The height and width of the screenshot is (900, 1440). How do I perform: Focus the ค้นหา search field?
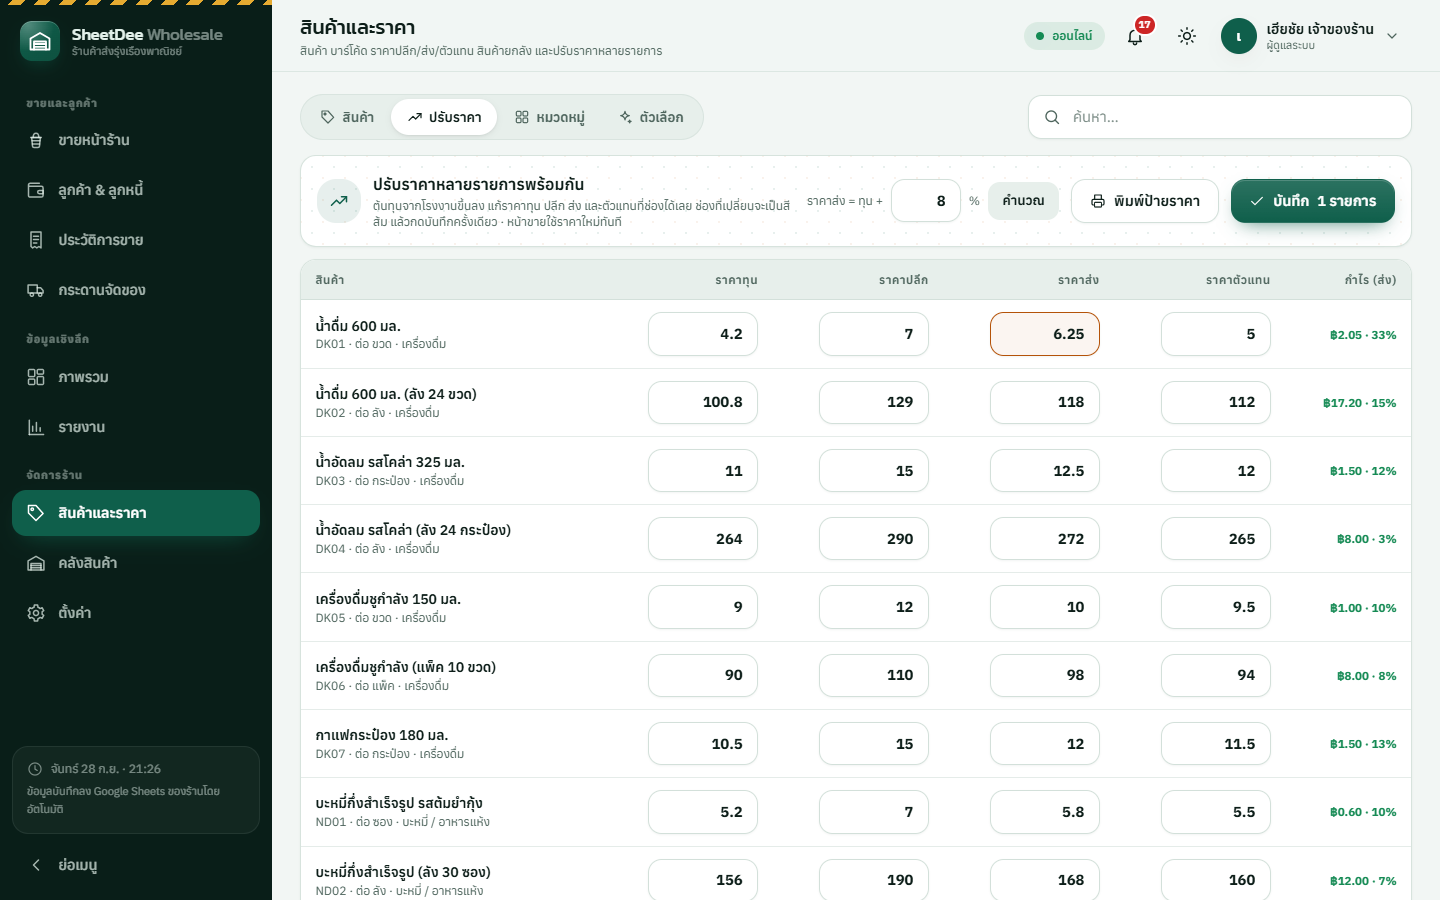(1220, 117)
